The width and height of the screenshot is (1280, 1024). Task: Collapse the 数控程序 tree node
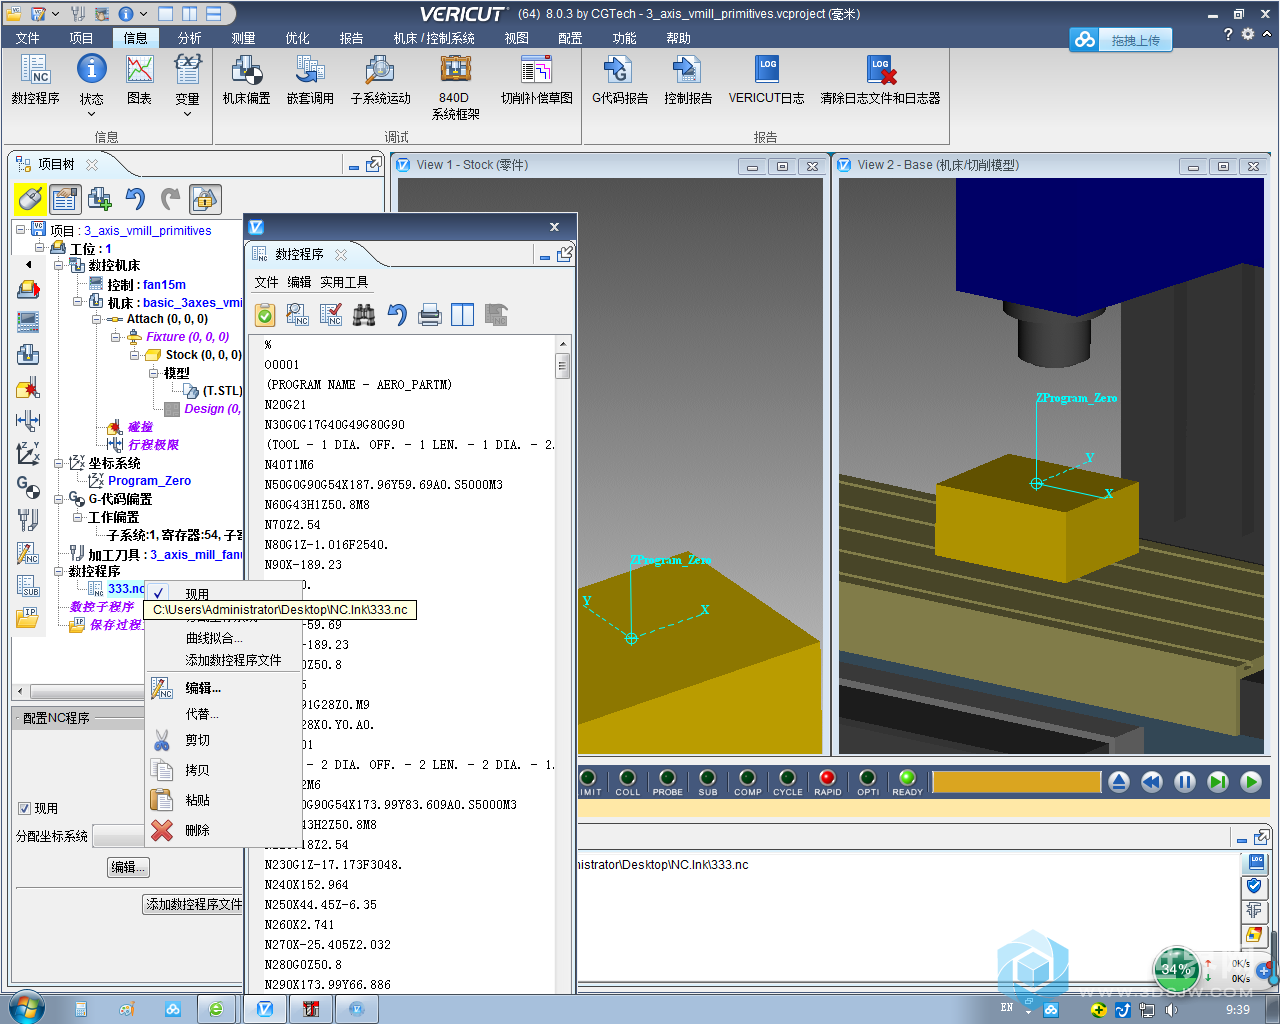[59, 571]
